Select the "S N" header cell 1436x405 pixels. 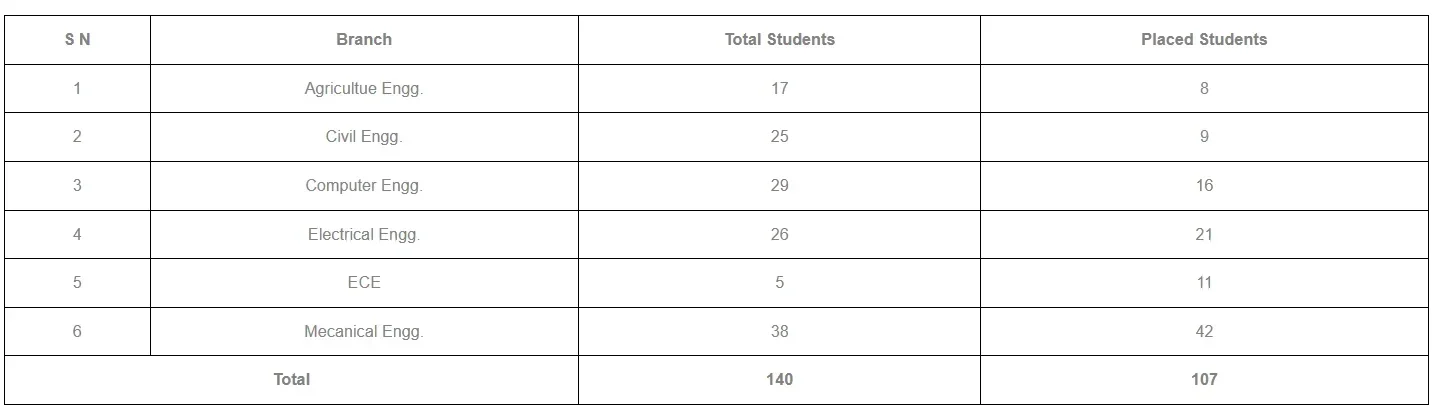(x=77, y=40)
